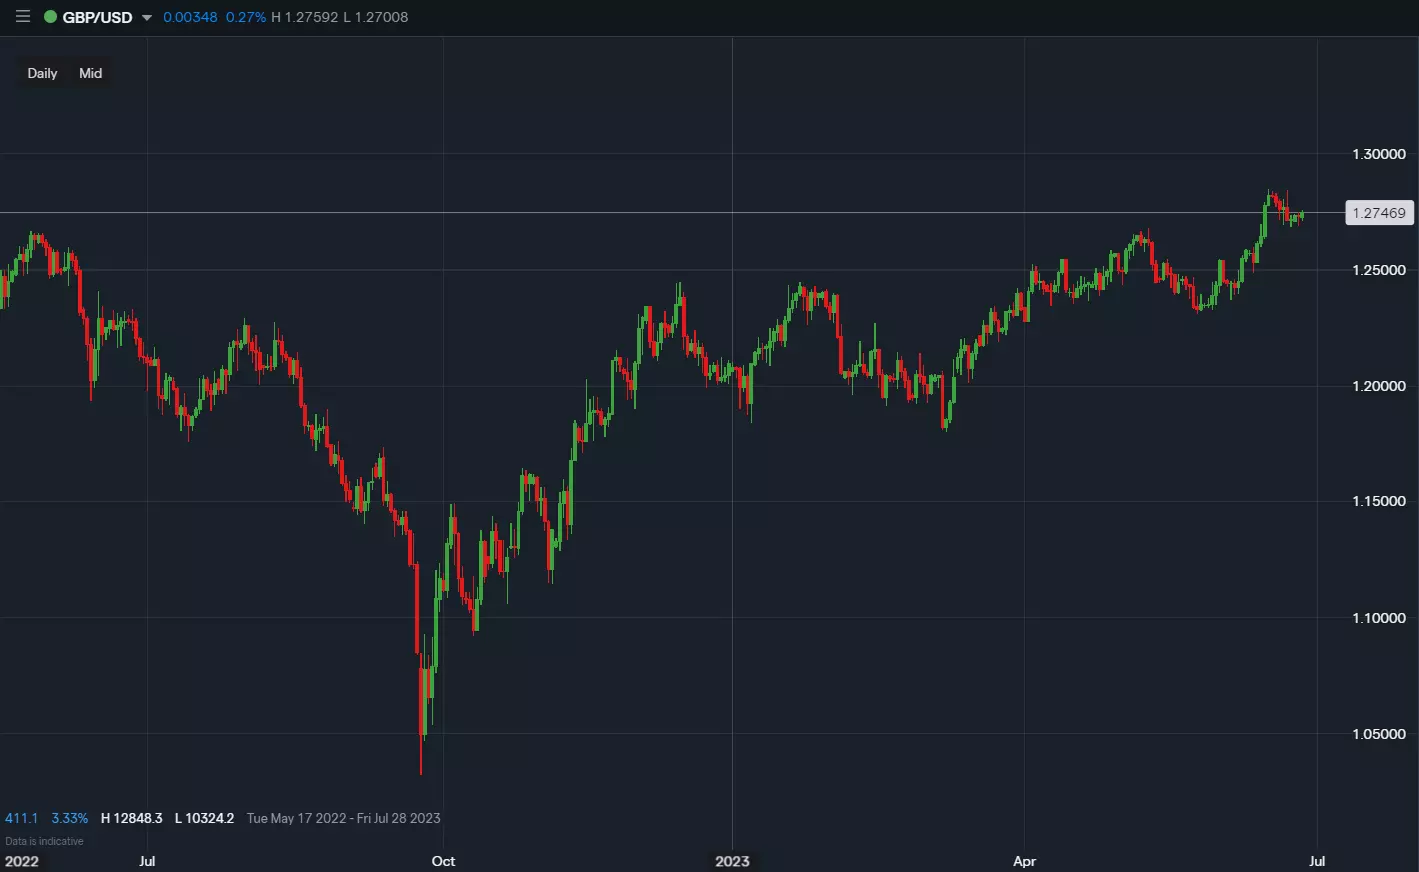
Task: Click the 1.05000 price axis label
Action: click(1379, 734)
